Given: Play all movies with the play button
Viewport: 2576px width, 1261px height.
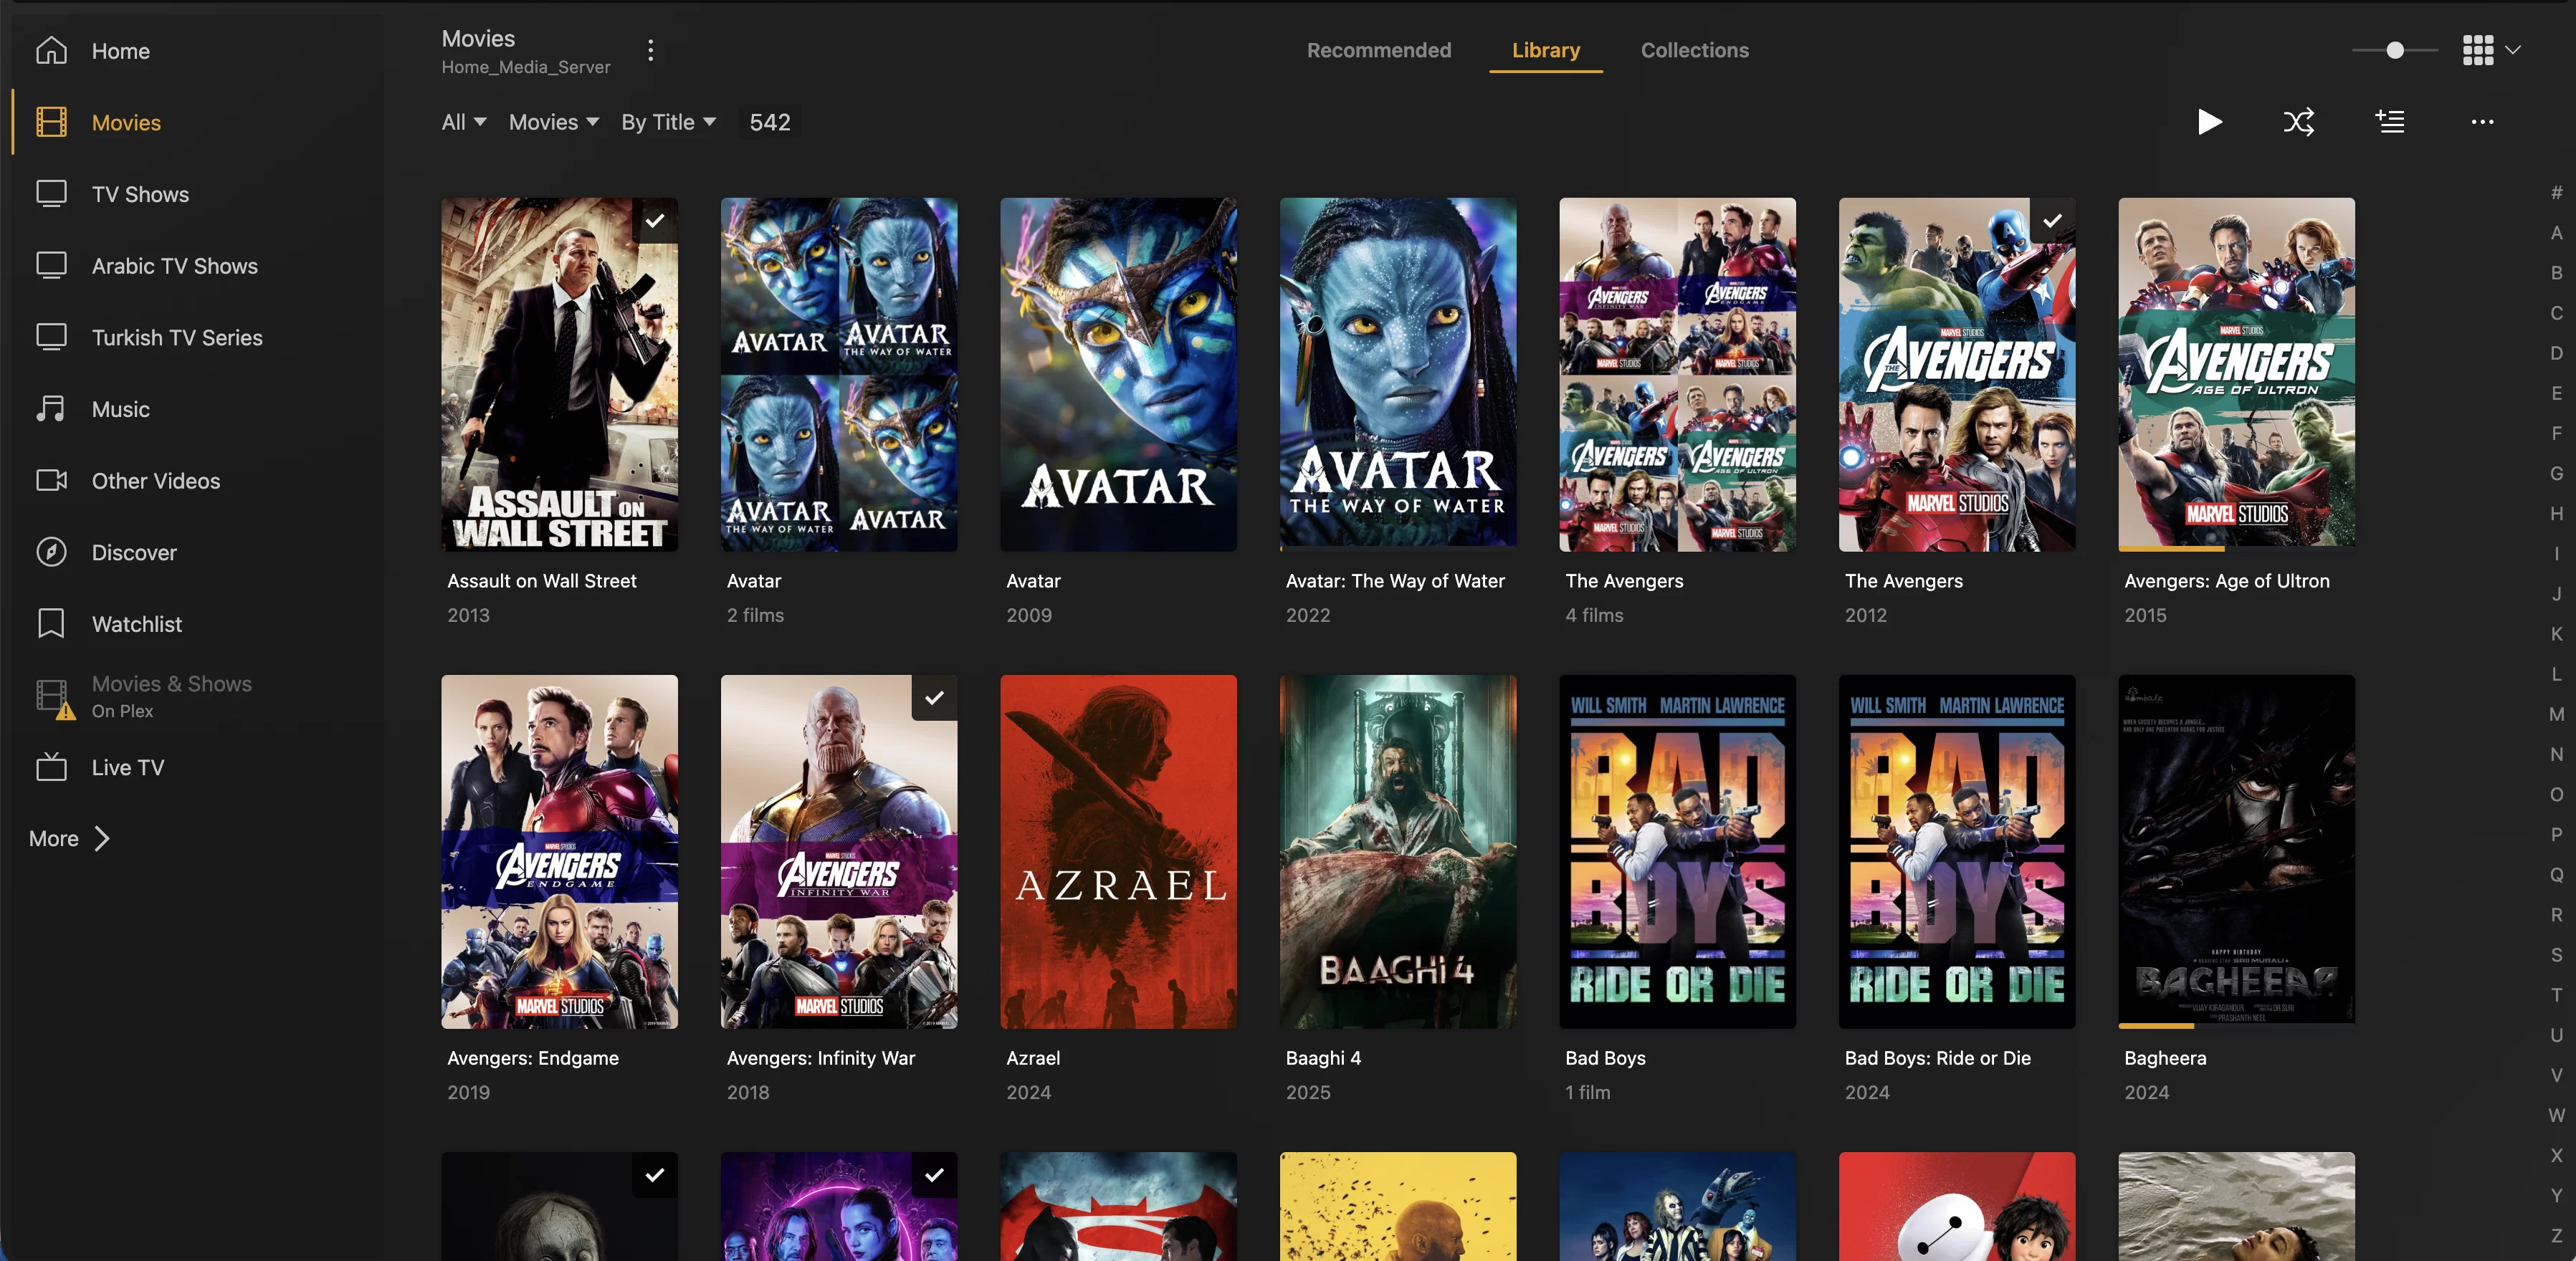Looking at the screenshot, I should (2209, 122).
